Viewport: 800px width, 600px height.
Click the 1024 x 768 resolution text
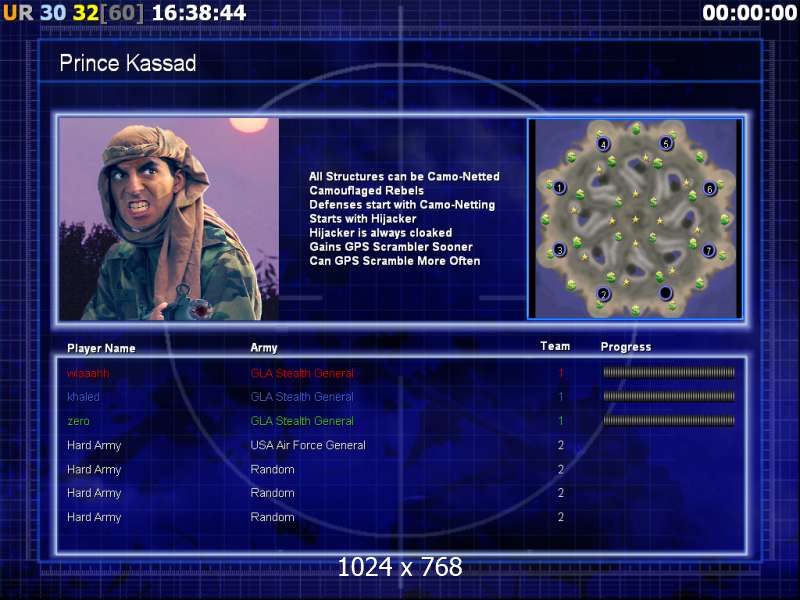point(400,567)
